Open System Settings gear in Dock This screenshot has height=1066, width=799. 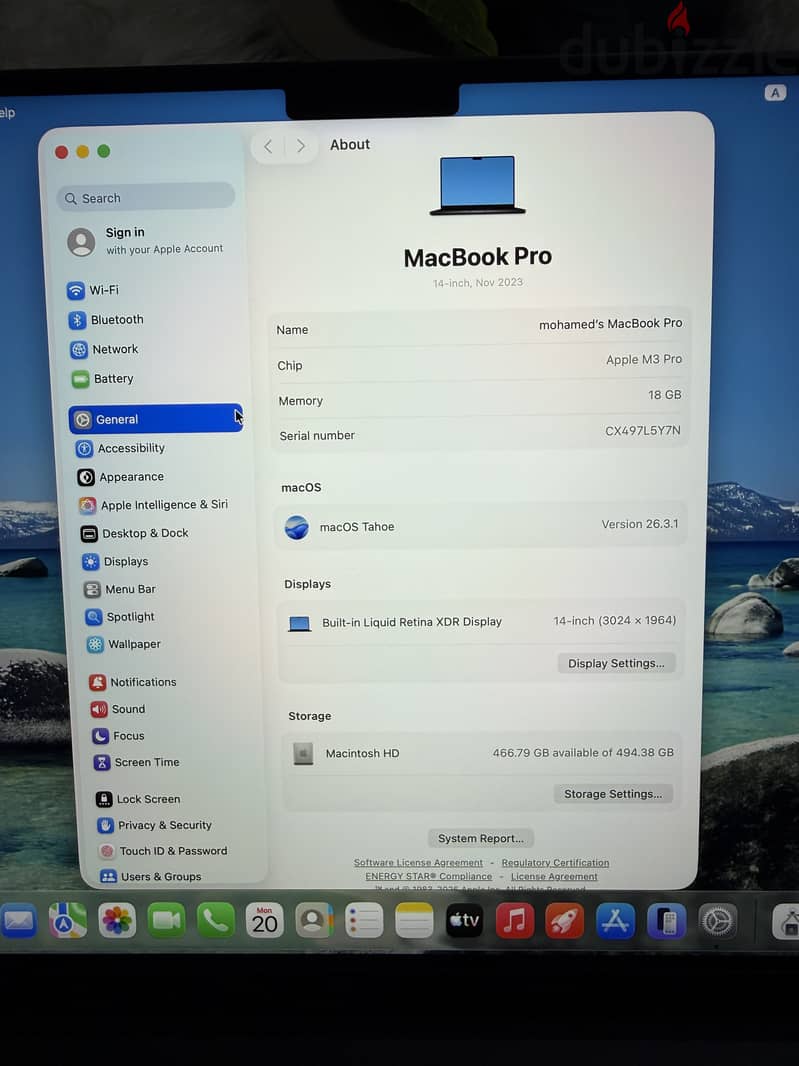pos(717,921)
